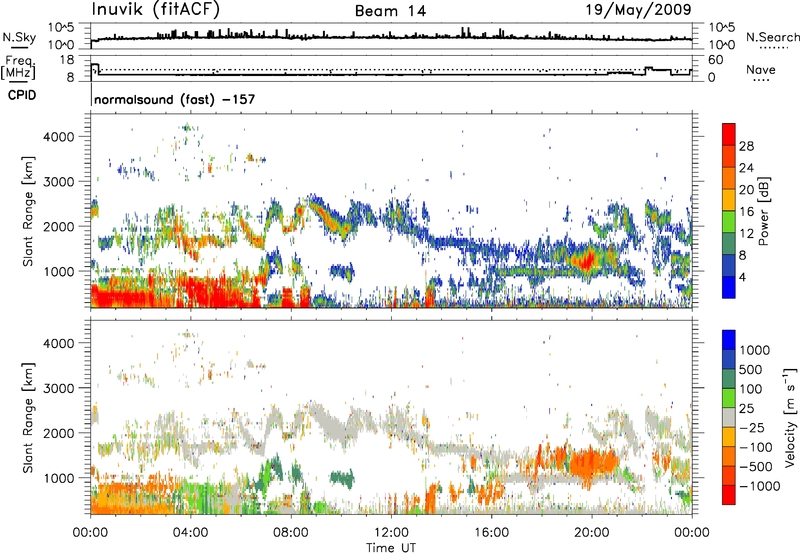The width and height of the screenshot is (800, 554).
Task: Click 'normalsound (fast) -157' text
Action: coord(174,99)
